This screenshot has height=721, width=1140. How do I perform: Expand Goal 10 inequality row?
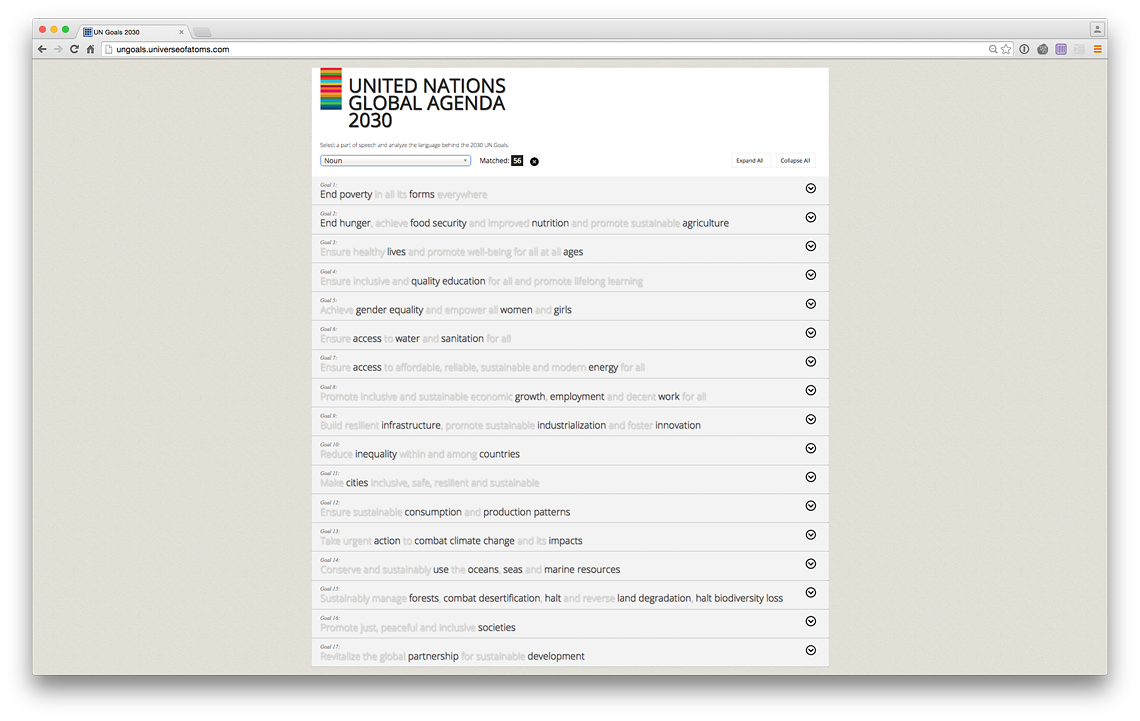point(811,448)
